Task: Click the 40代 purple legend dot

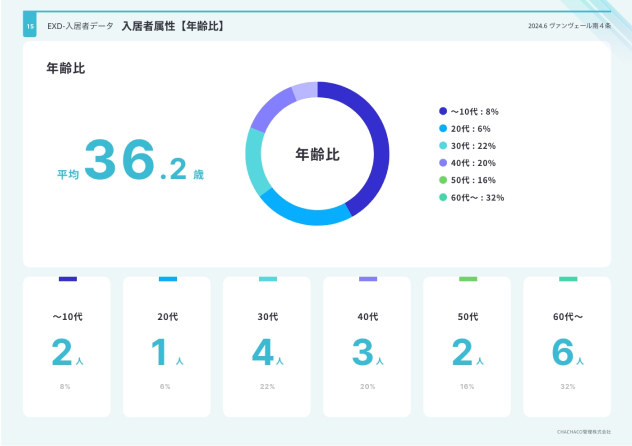Action: (x=442, y=162)
